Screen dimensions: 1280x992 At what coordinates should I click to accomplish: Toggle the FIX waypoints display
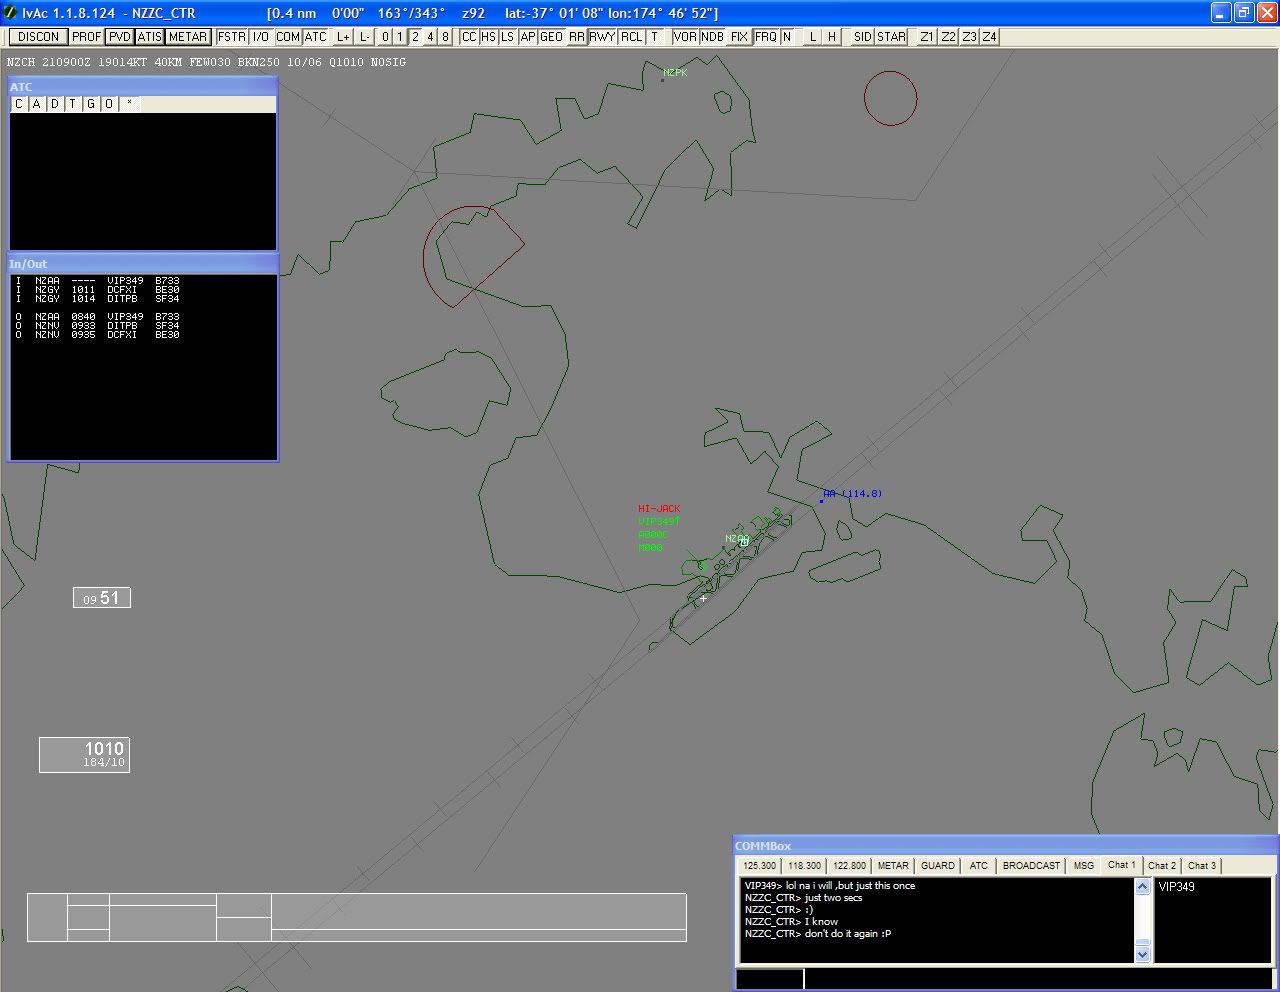coord(739,37)
